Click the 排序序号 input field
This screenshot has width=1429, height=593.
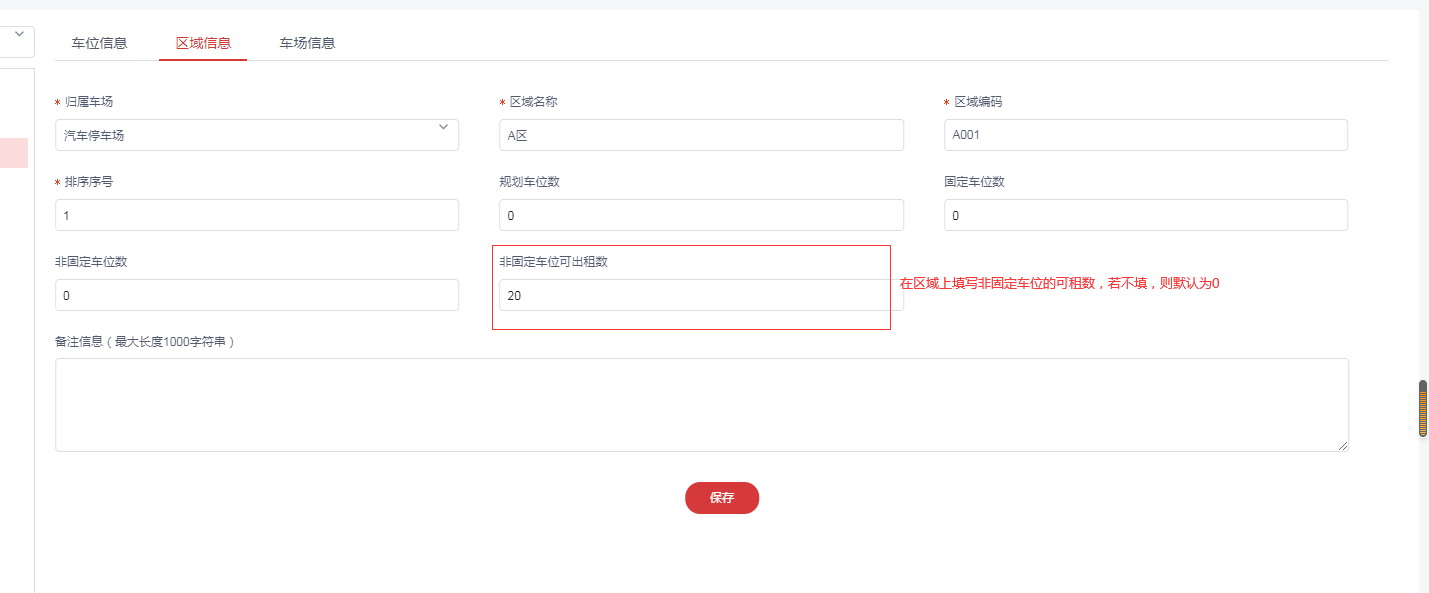[x=257, y=215]
